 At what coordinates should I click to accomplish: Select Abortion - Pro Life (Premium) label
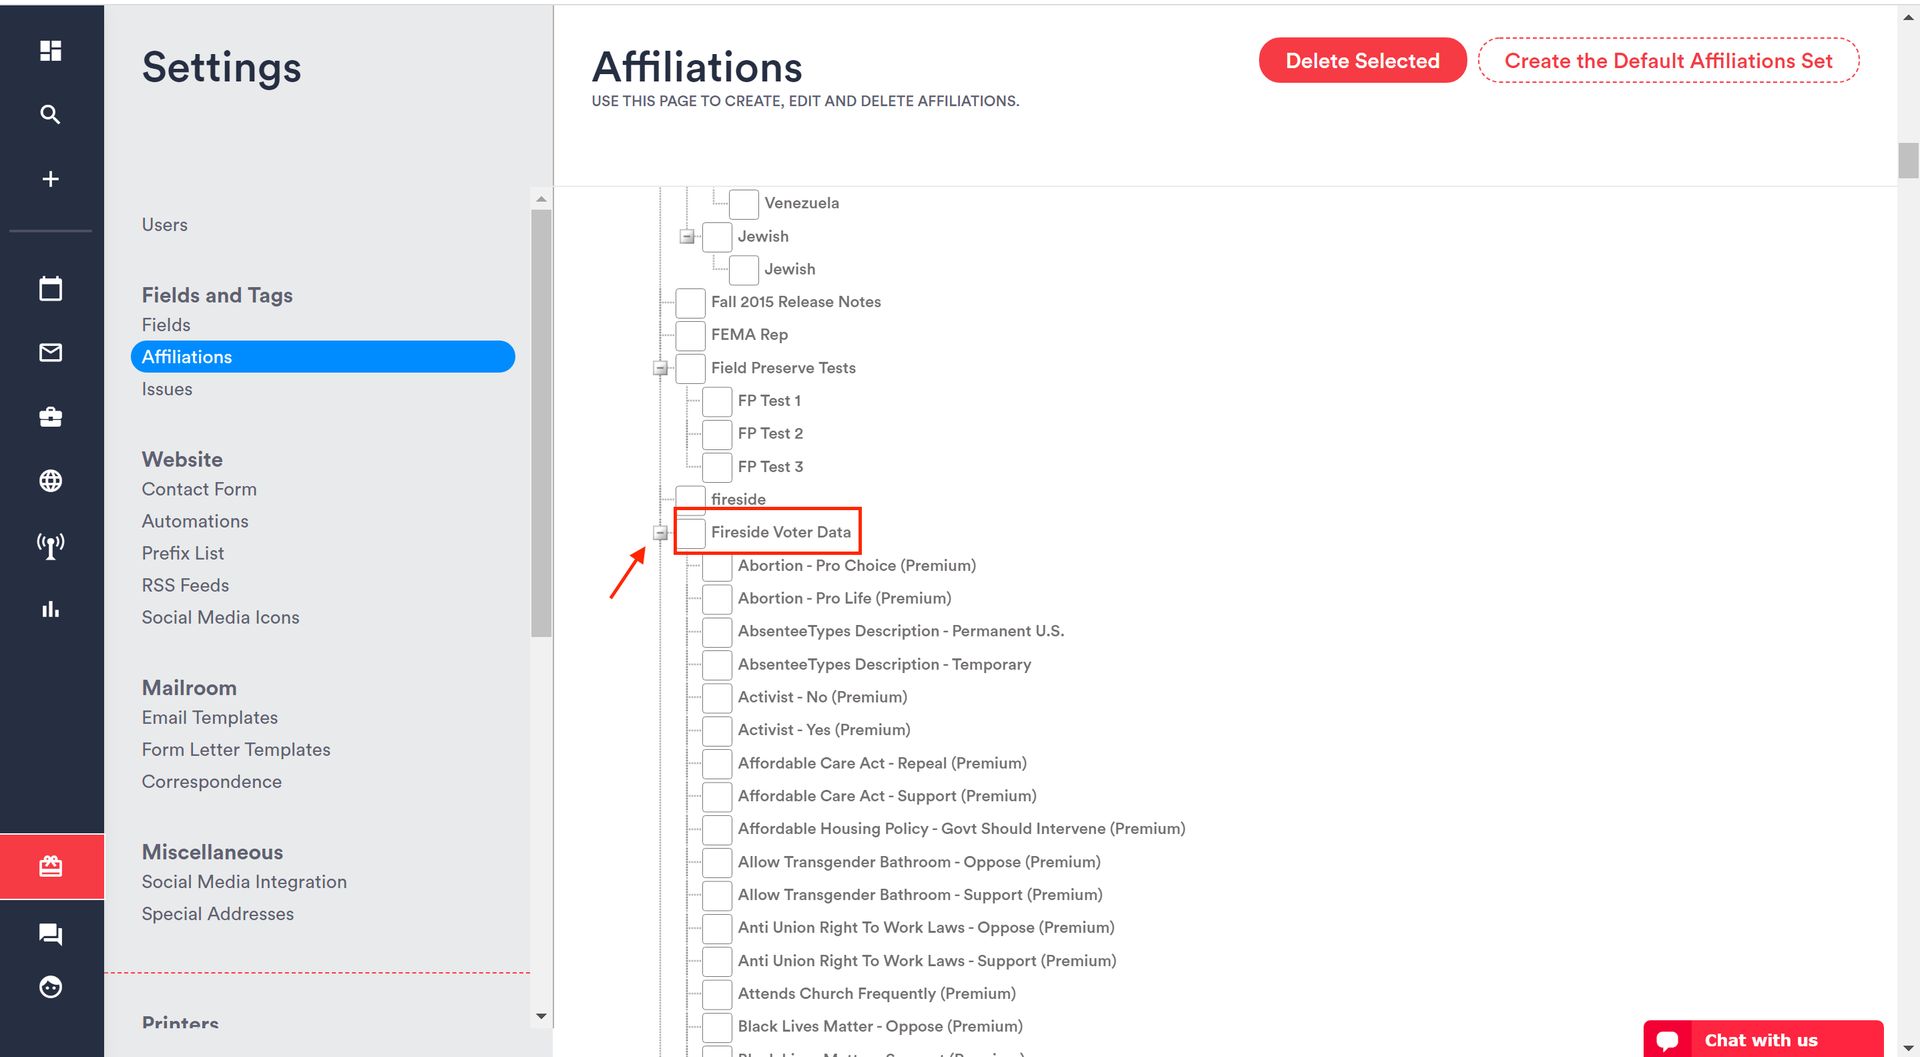pos(844,598)
